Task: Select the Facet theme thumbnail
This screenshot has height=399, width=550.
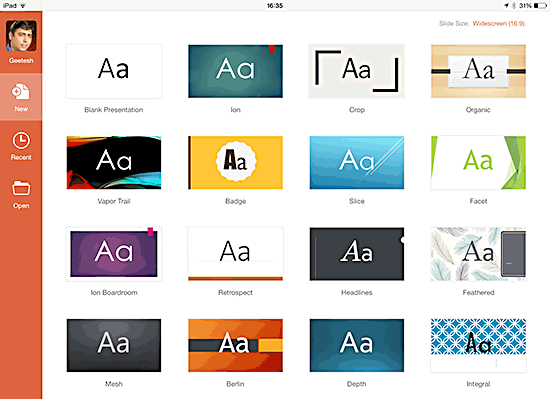Action: click(478, 163)
